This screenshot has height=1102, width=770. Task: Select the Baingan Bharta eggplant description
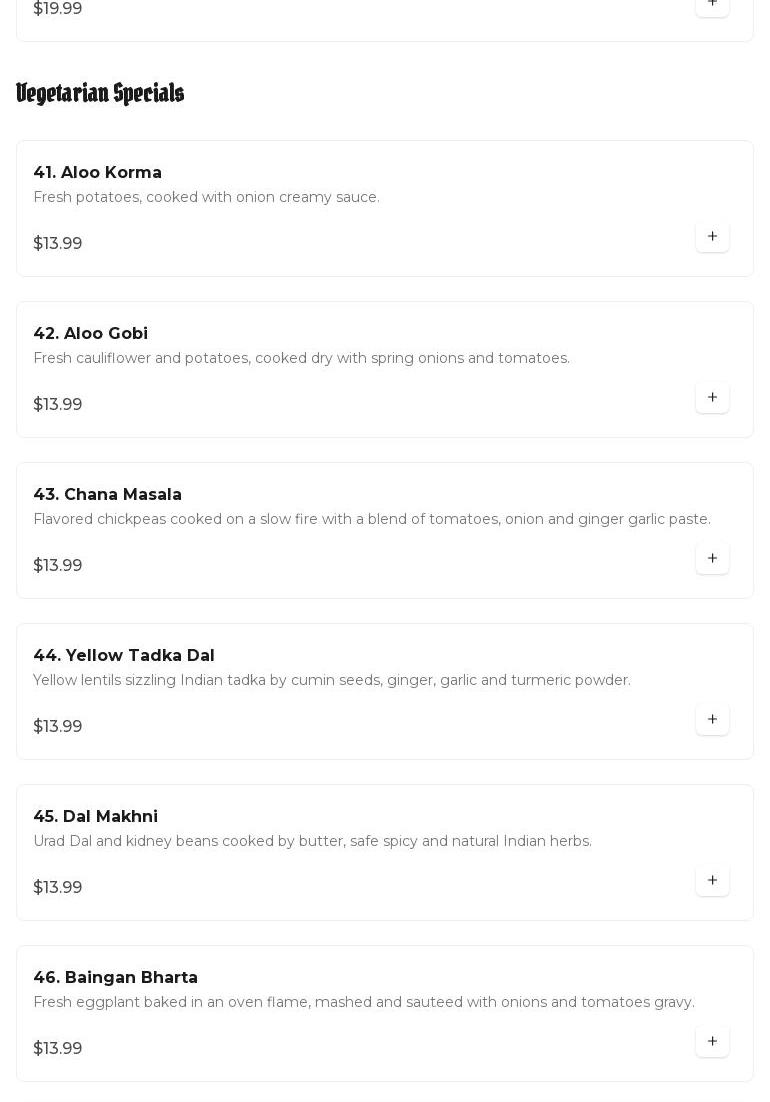(364, 1003)
